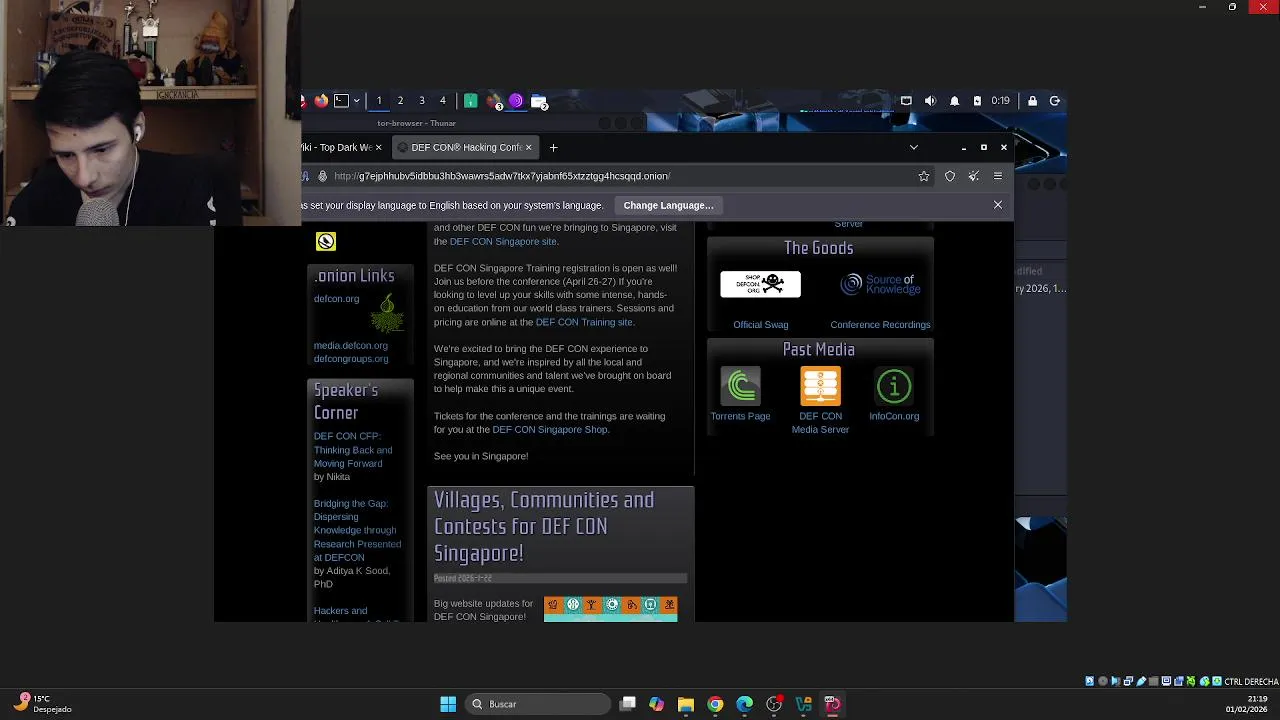Open the purple Tor Browser panel icon
The image size is (1280, 720).
coord(516,101)
